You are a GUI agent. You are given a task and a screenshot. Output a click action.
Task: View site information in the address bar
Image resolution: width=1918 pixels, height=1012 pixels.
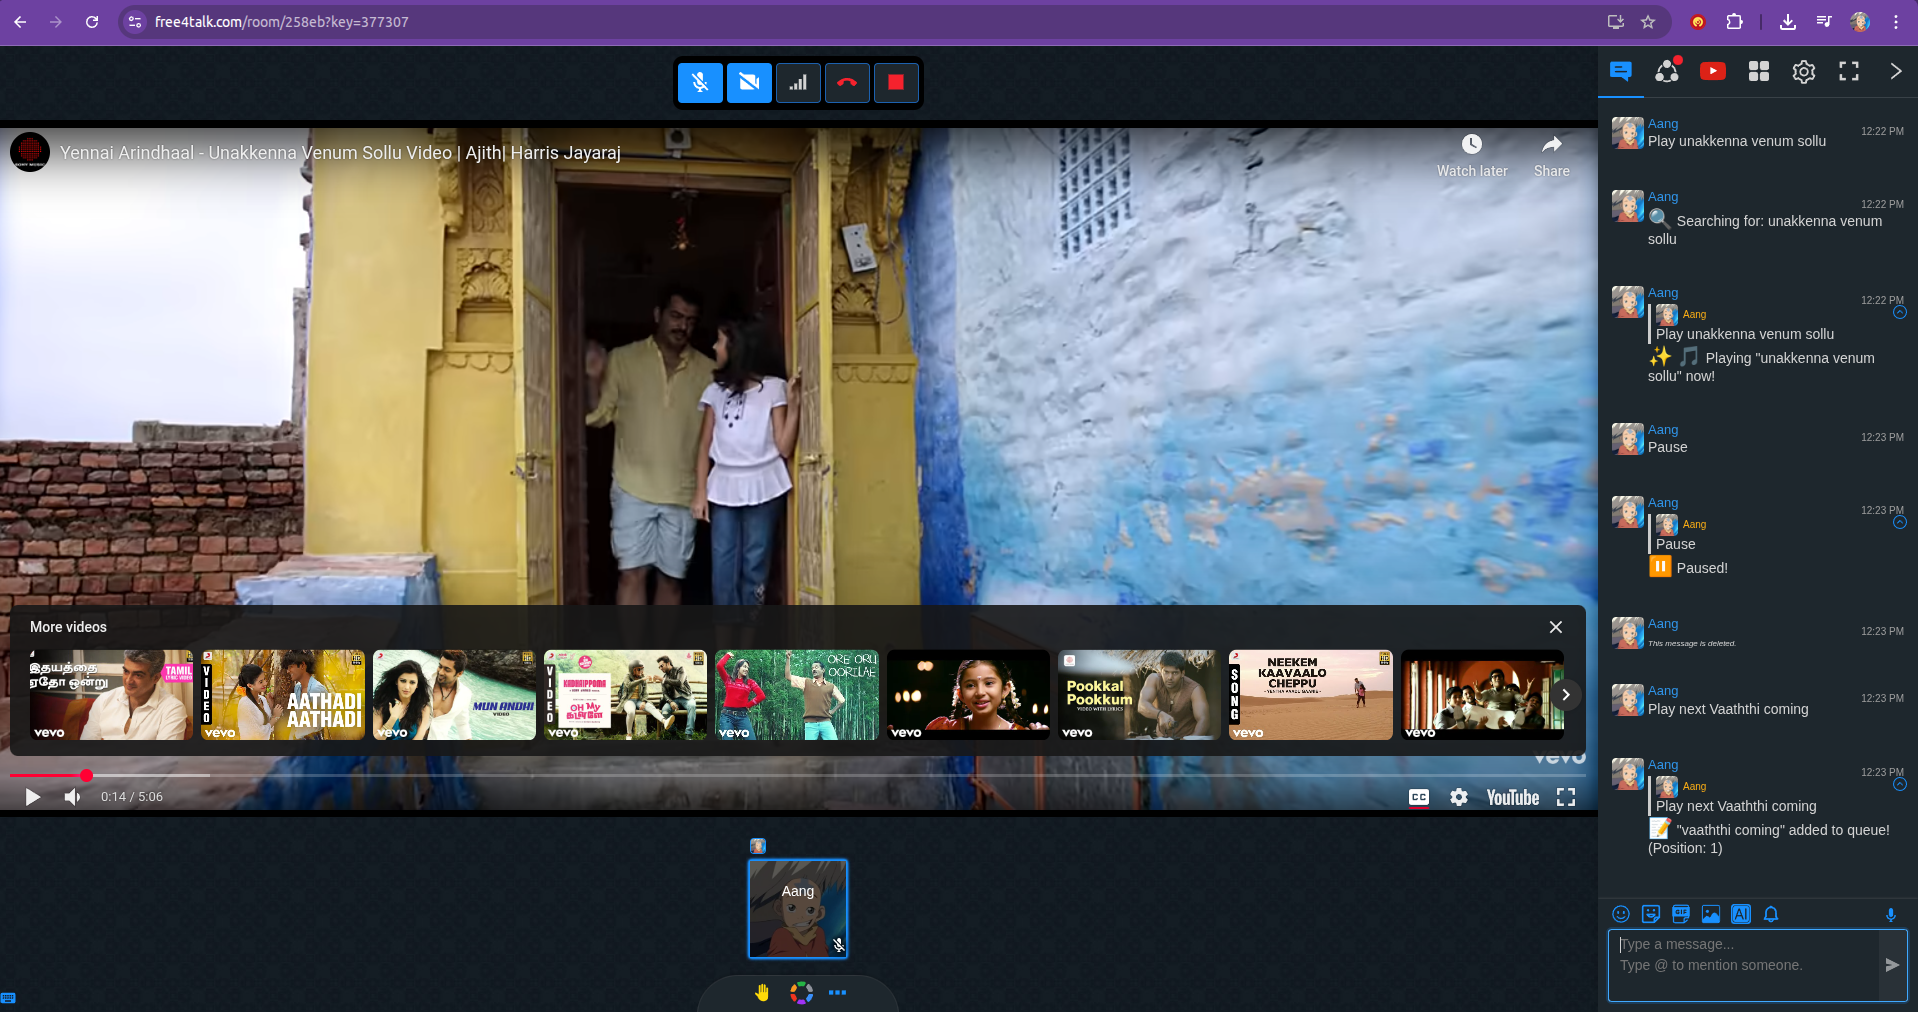(x=135, y=22)
